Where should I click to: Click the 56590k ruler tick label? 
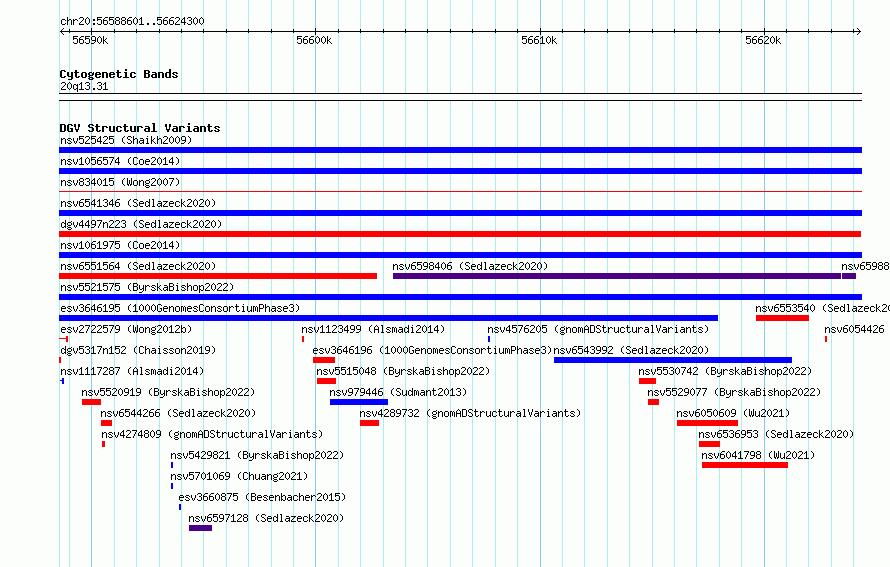click(90, 40)
